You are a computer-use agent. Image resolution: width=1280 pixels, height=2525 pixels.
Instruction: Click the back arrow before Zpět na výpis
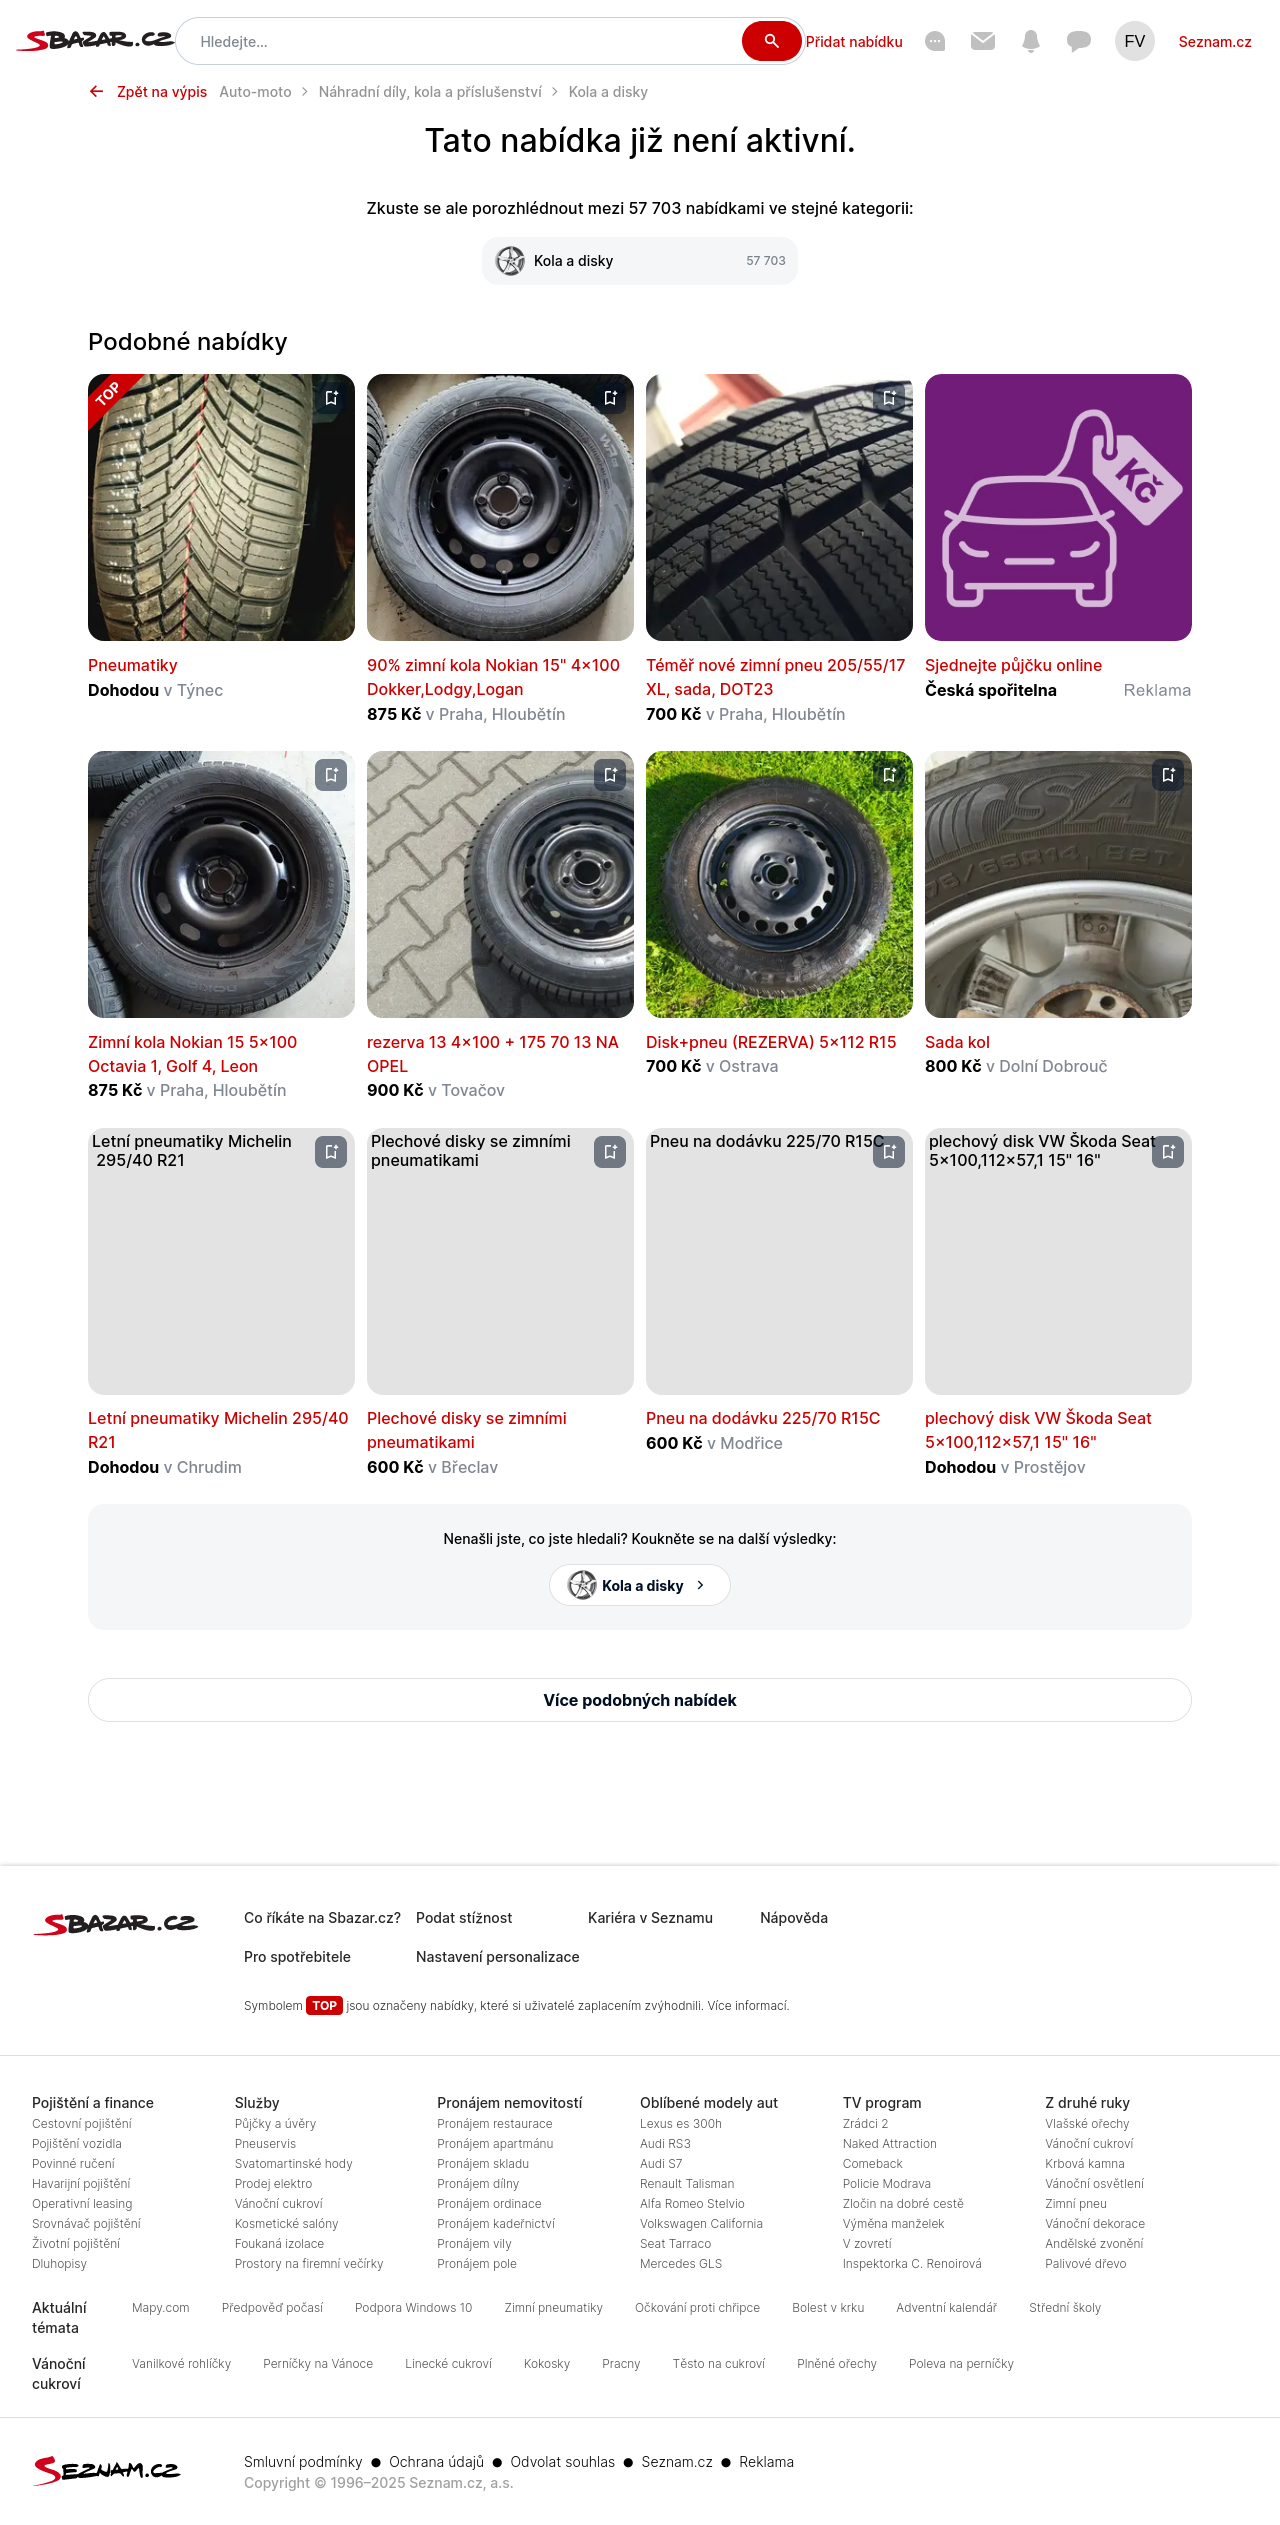tap(96, 91)
